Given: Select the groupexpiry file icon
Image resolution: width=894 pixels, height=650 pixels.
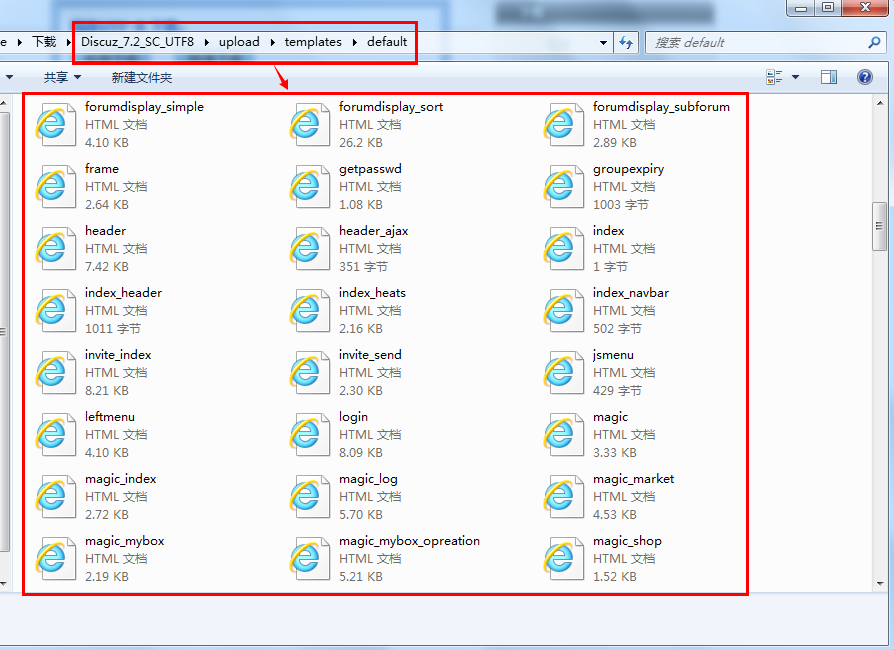Looking at the screenshot, I should click(563, 186).
